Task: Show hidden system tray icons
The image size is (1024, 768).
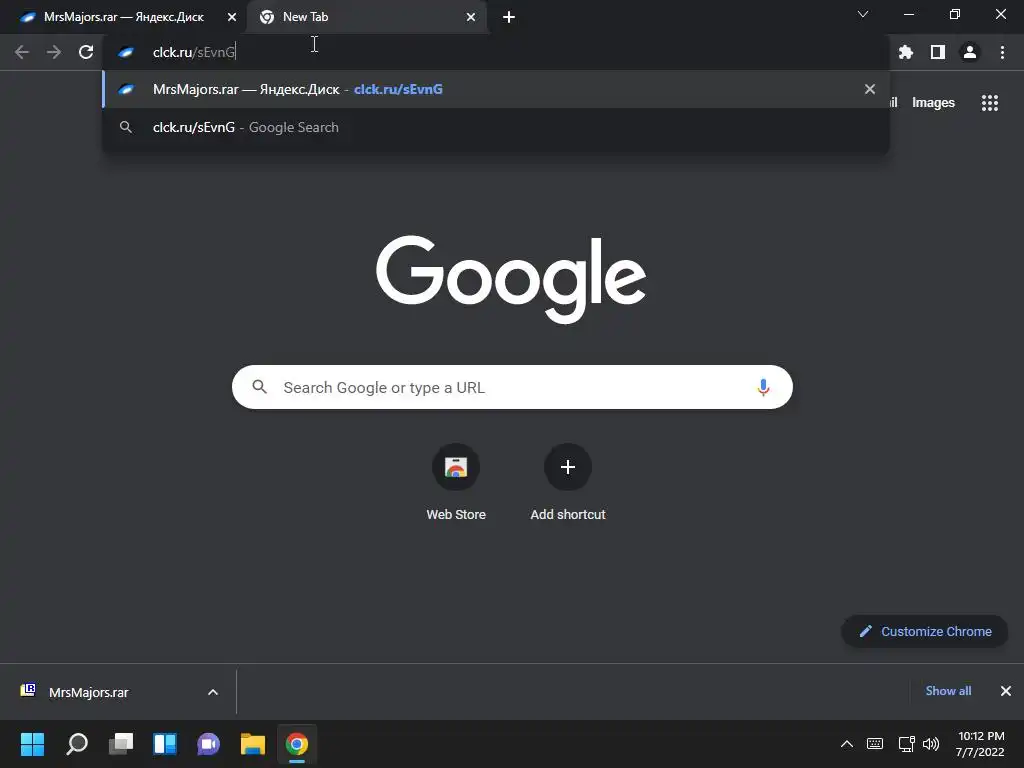Action: click(x=846, y=744)
